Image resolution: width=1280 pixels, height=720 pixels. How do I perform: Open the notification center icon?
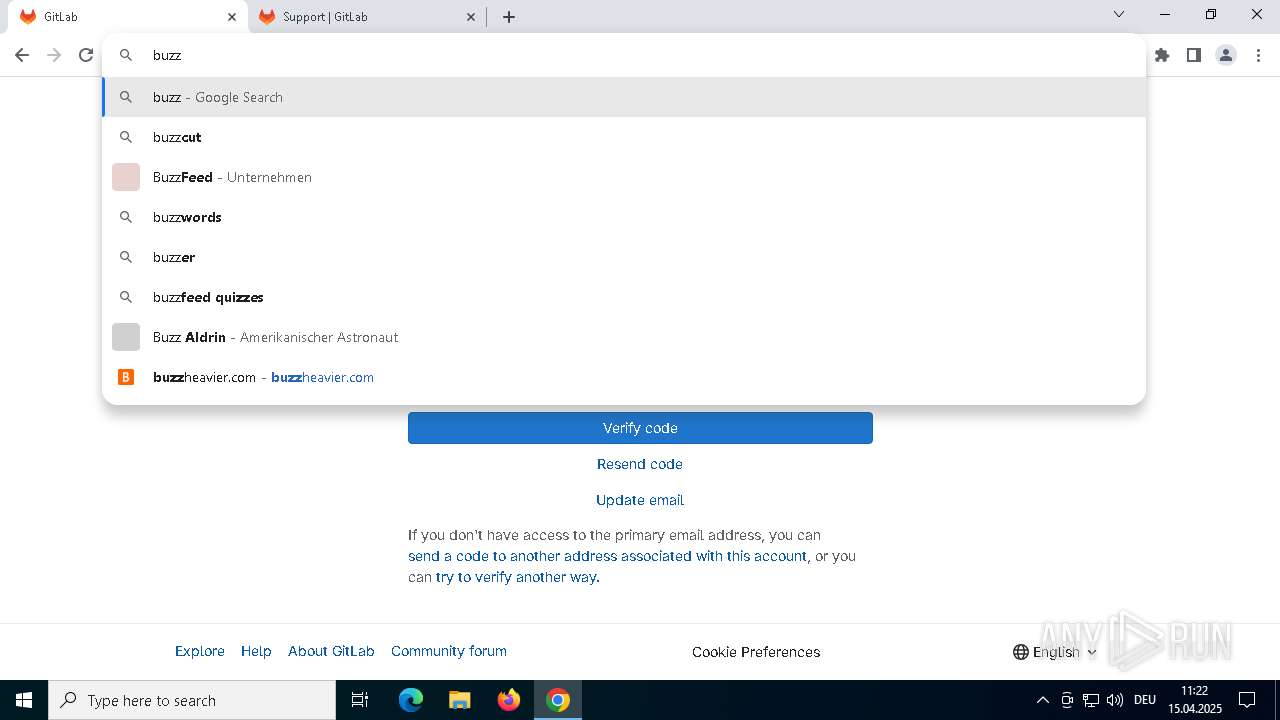1248,700
